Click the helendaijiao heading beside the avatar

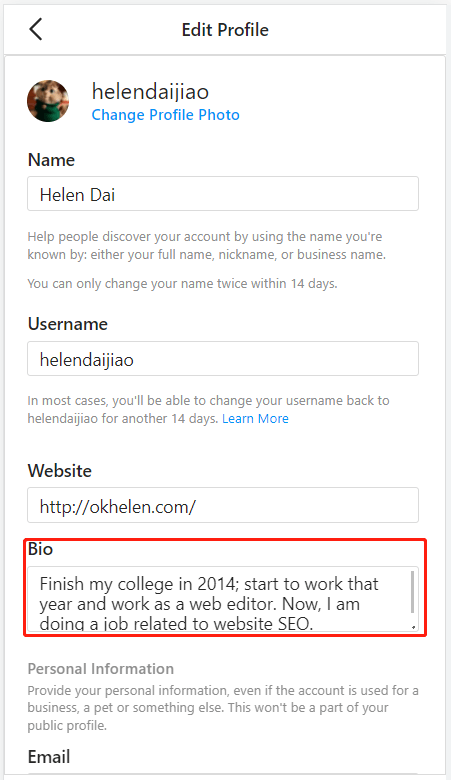click(150, 92)
